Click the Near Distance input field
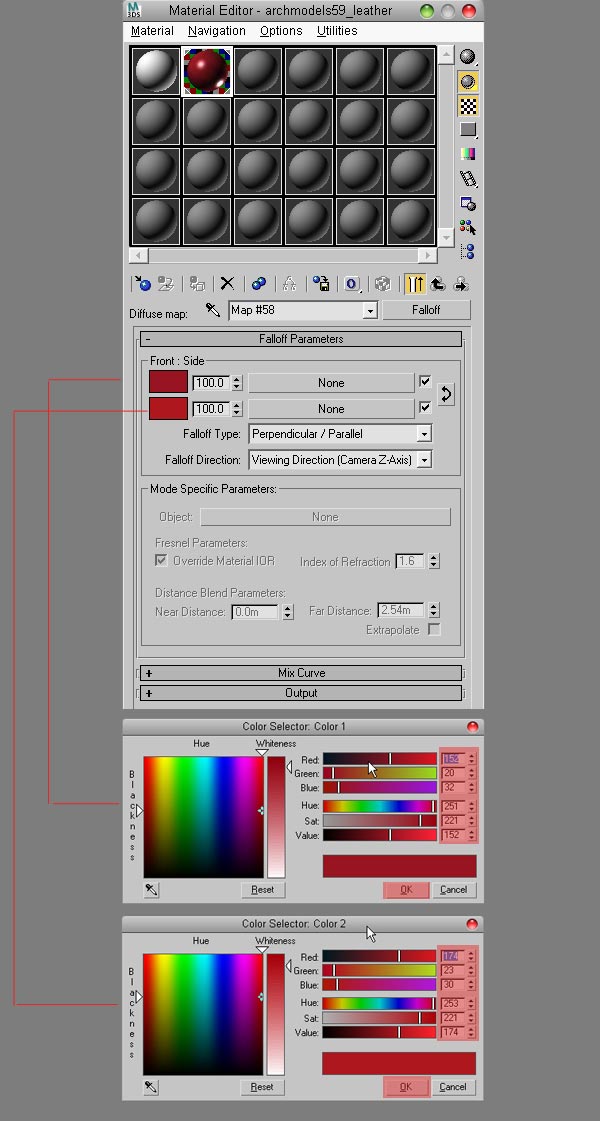 (255, 611)
